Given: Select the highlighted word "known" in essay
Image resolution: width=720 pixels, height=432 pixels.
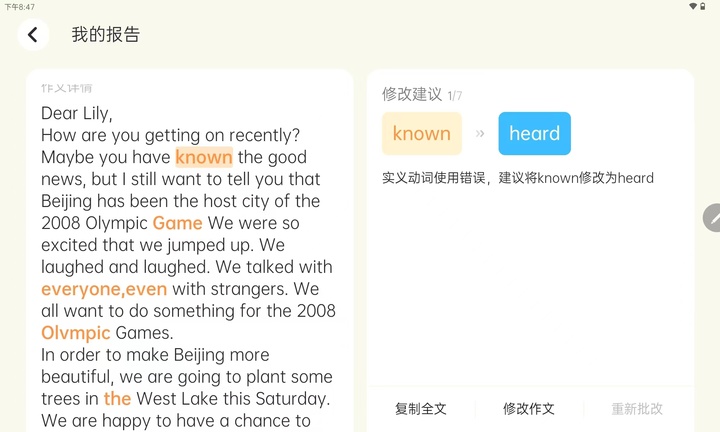Looking at the screenshot, I should pyautogui.click(x=204, y=157).
